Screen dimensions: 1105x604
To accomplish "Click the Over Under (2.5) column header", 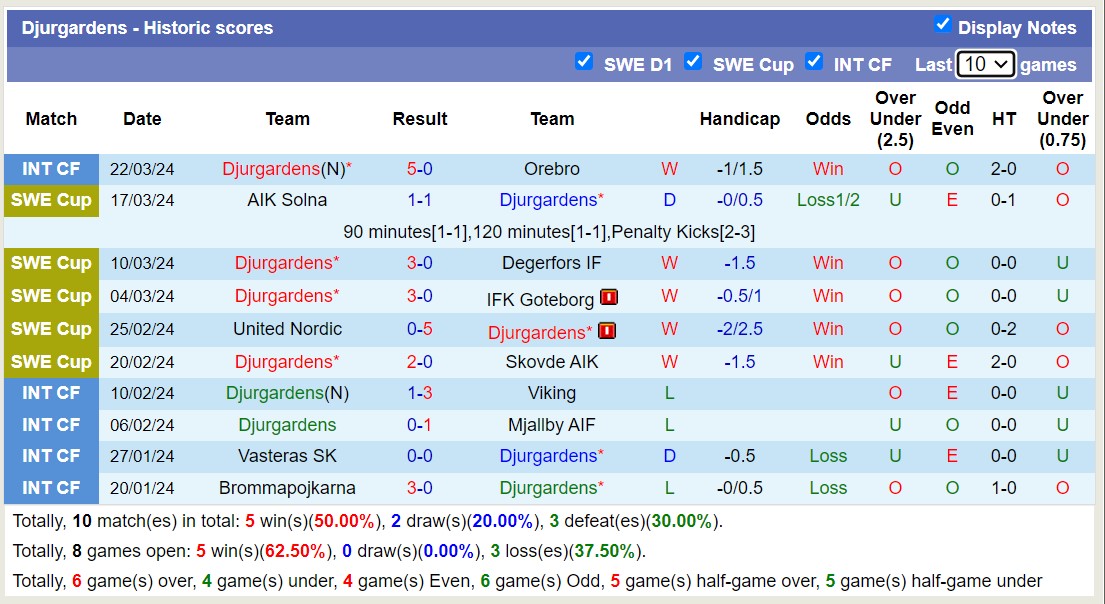I will (895, 119).
